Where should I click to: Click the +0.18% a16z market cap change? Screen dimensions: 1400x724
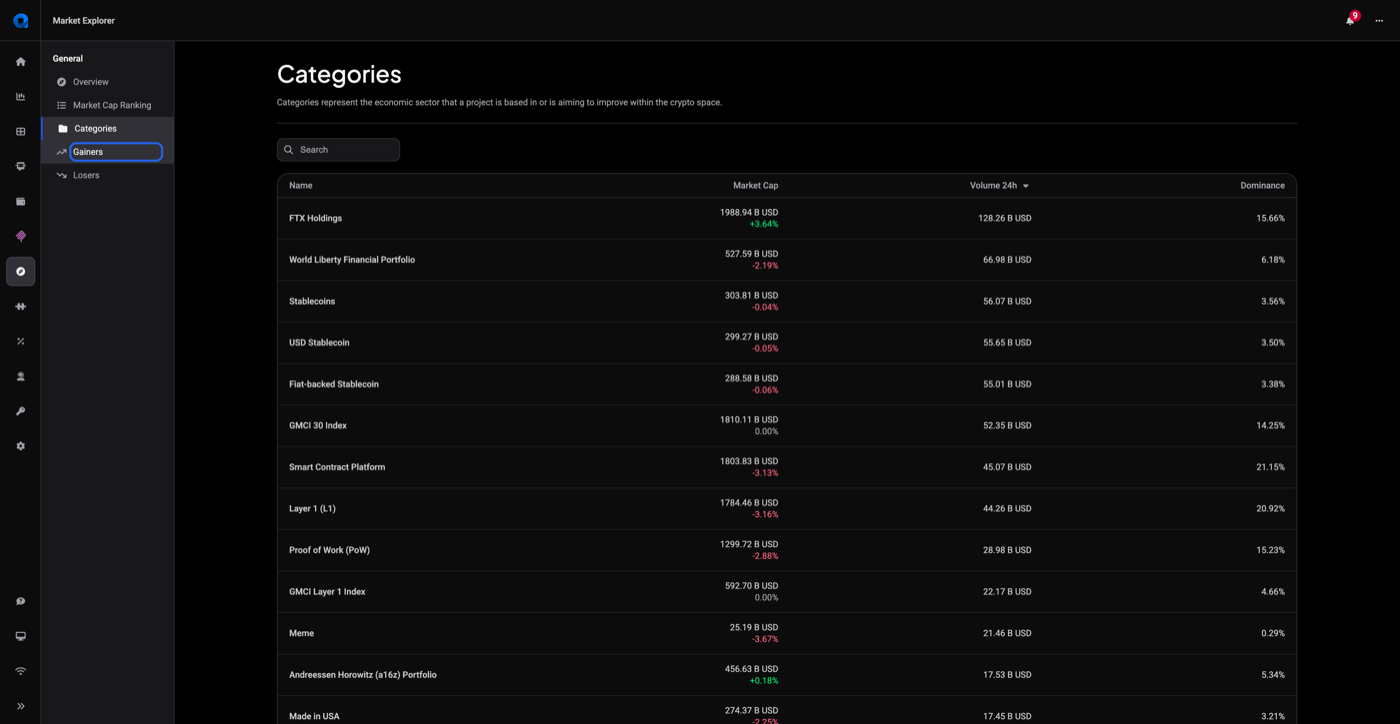click(x=763, y=681)
